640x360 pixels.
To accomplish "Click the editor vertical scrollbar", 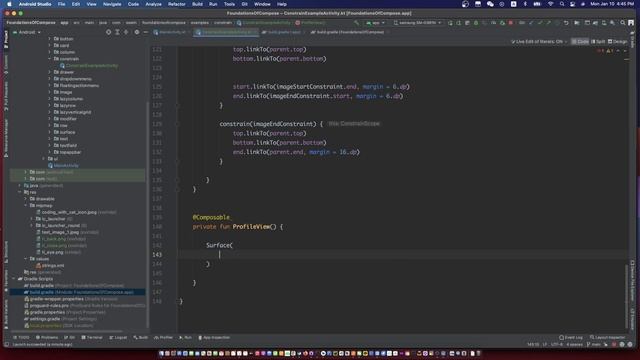I will click(627, 297).
